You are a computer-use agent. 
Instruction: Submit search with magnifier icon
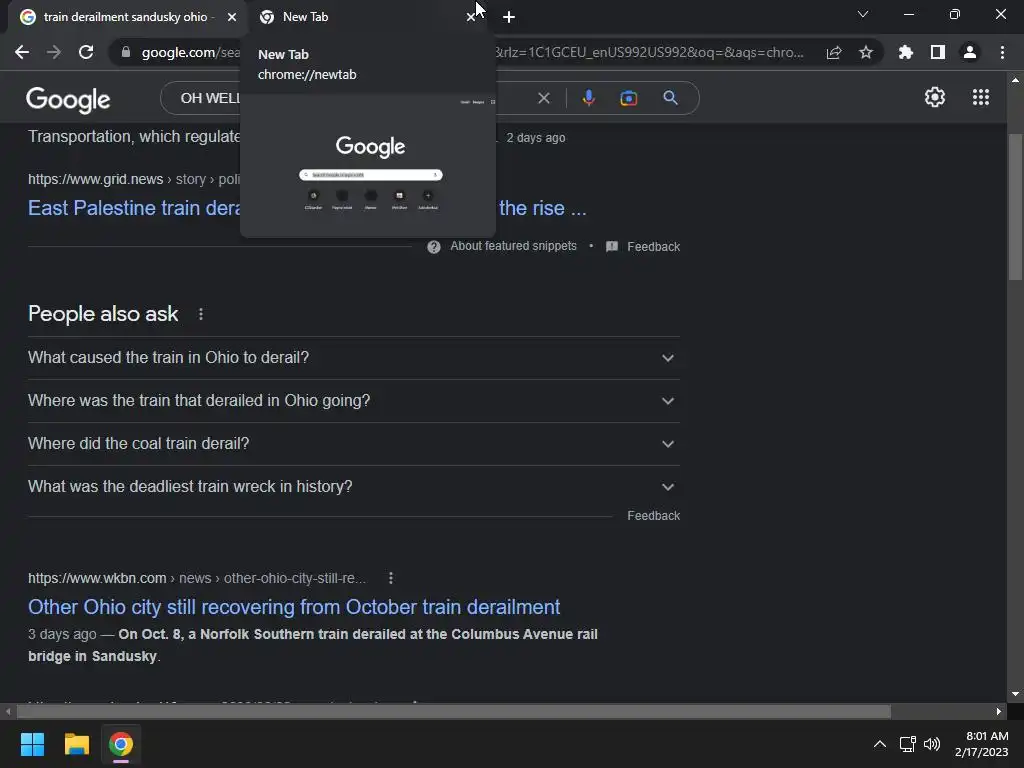pyautogui.click(x=670, y=98)
